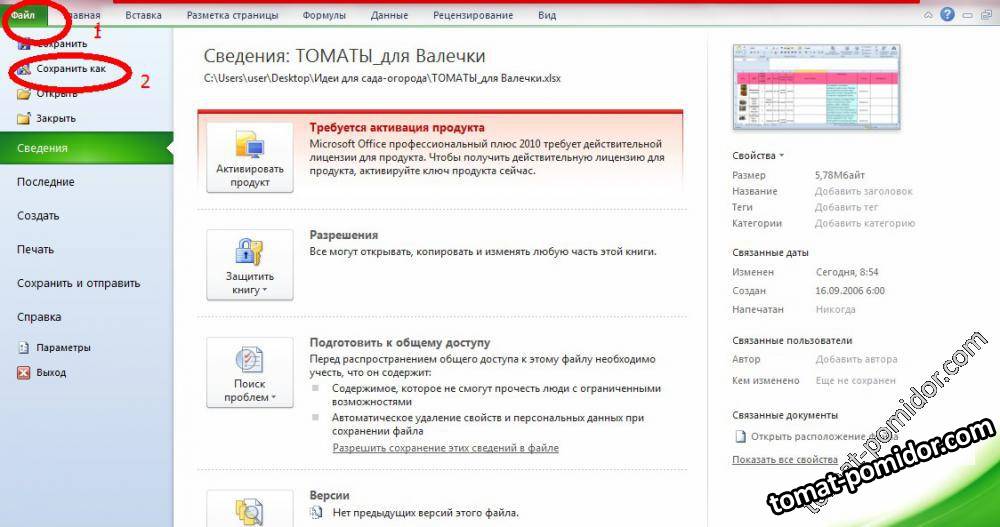Screen dimensions: 1000x527
Task: Click the Close folder icon in sidebar
Action: click(24, 119)
